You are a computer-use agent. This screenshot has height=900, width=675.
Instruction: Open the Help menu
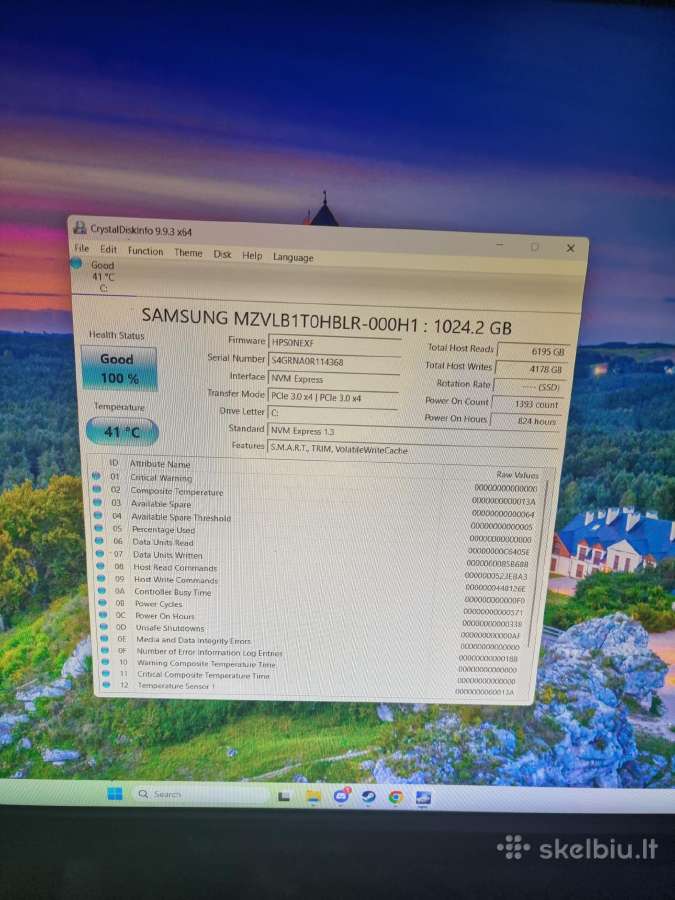tap(252, 255)
